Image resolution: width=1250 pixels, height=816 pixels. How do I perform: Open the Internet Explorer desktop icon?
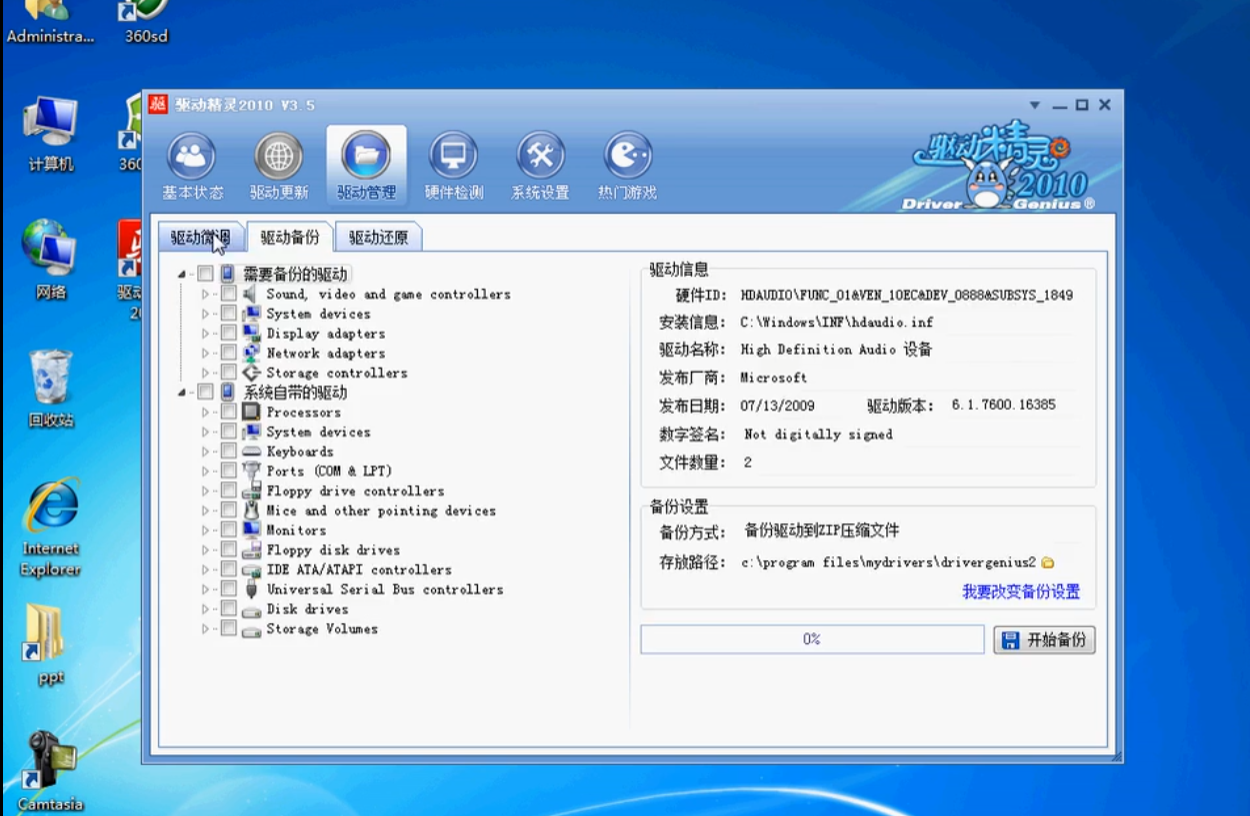(x=50, y=528)
